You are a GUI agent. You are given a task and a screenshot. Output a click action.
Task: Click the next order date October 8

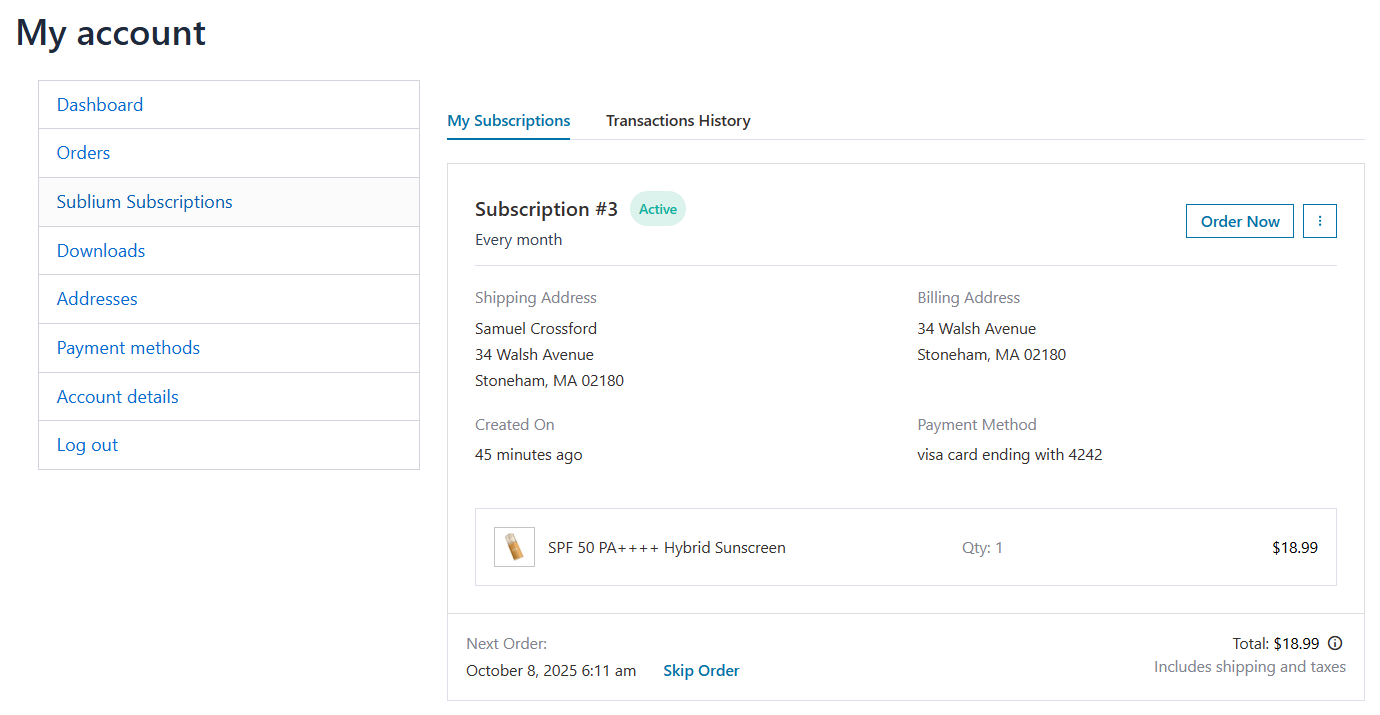pyautogui.click(x=551, y=670)
